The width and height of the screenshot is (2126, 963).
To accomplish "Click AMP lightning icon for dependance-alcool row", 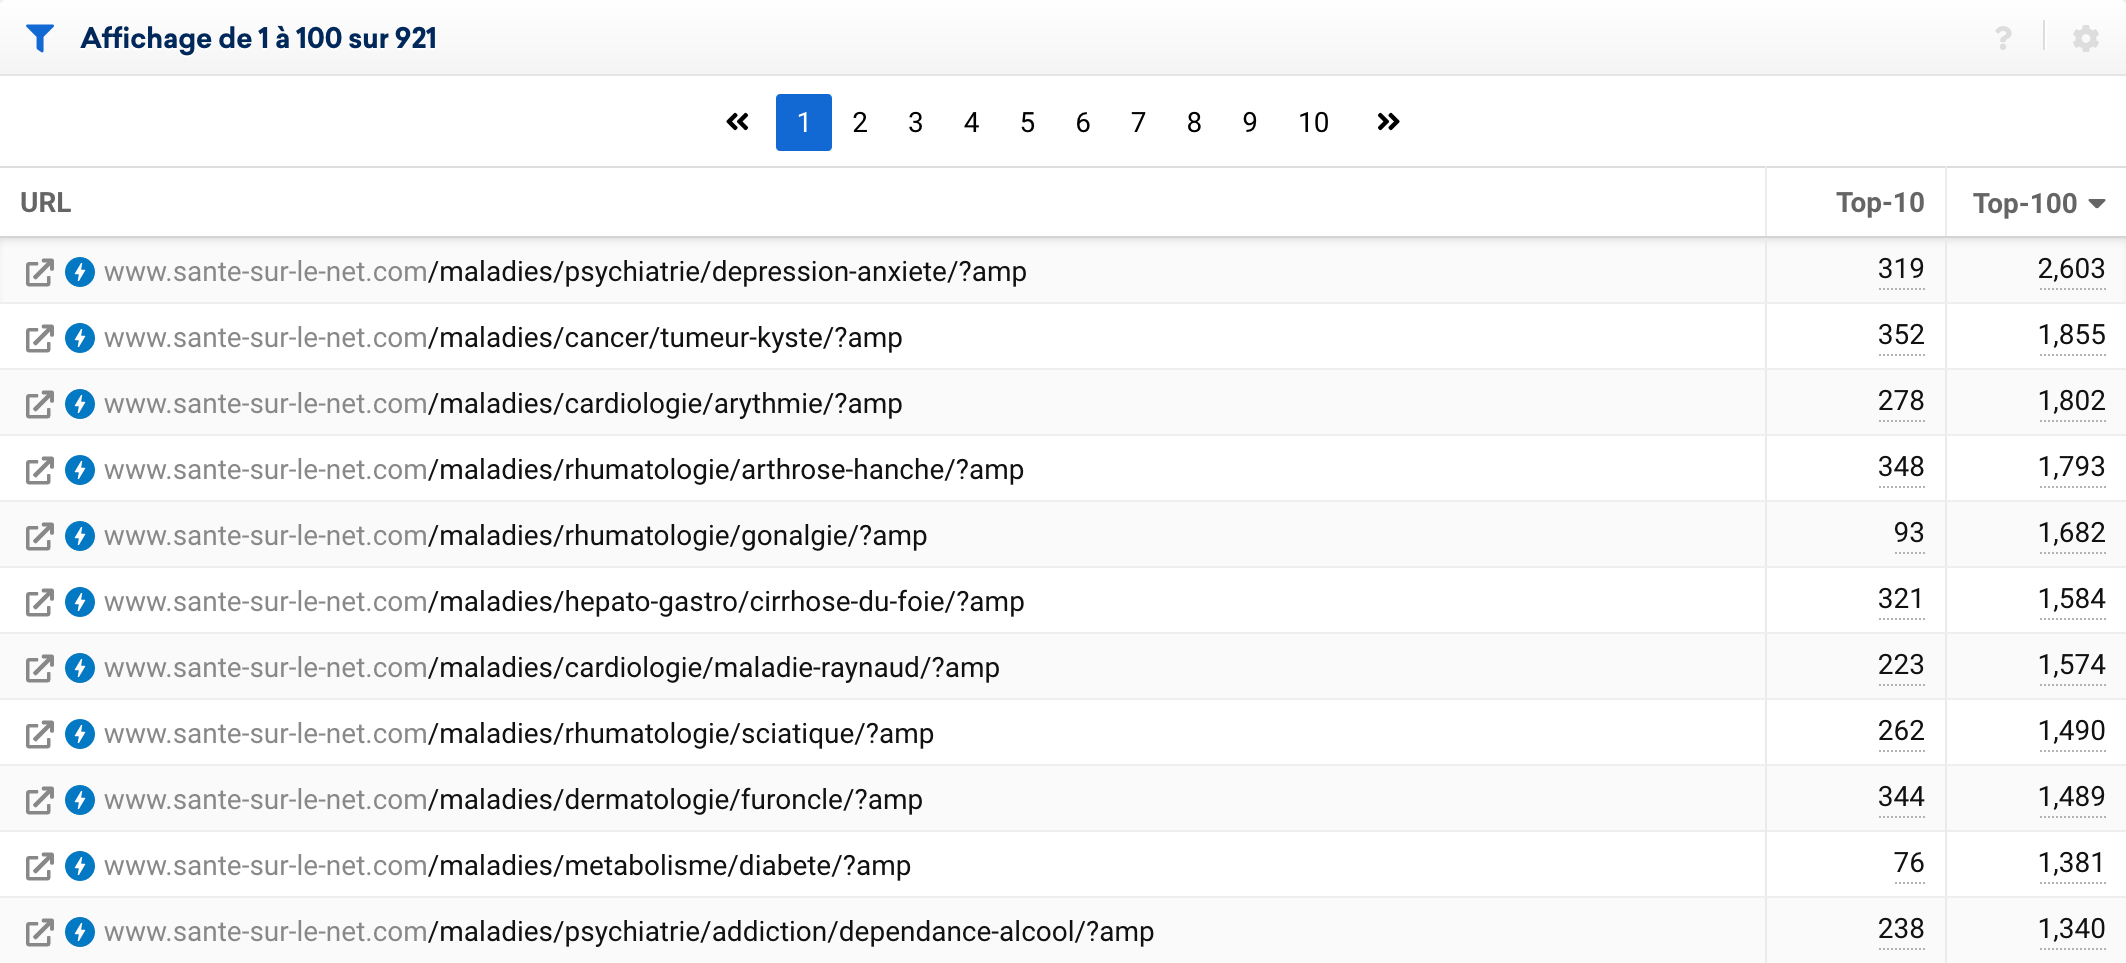I will (x=80, y=932).
